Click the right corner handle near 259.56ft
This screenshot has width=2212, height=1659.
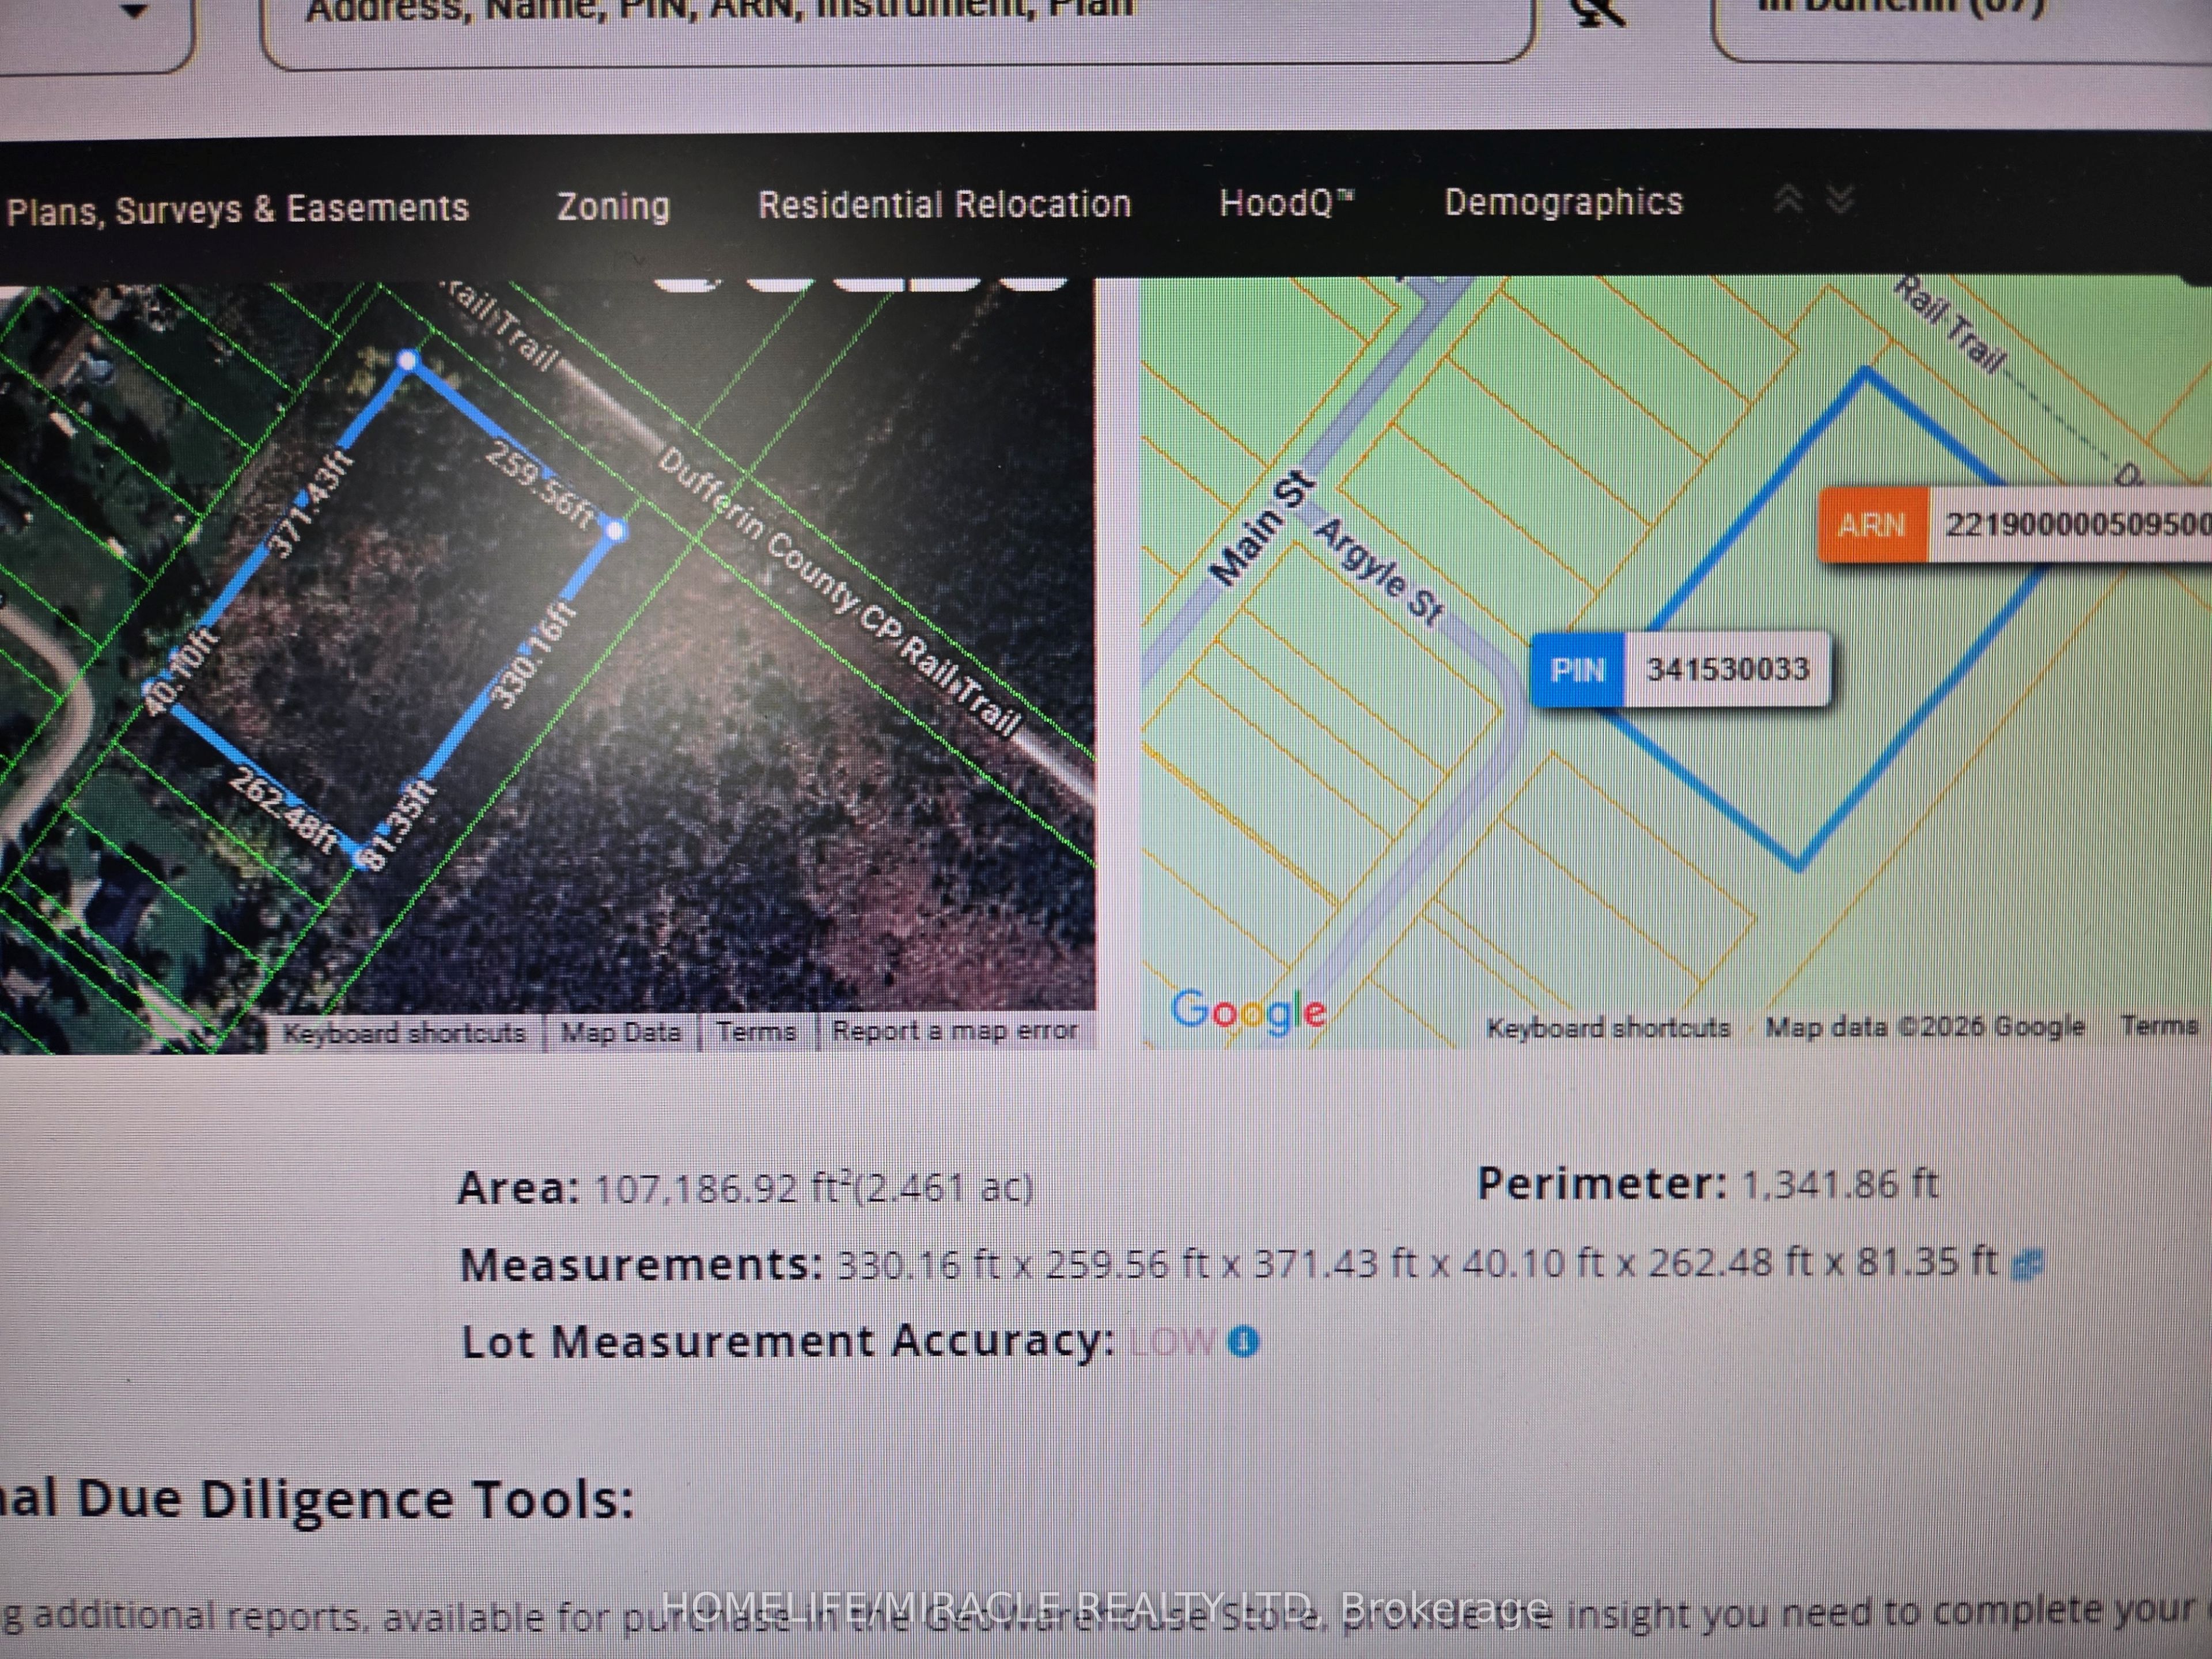click(617, 530)
